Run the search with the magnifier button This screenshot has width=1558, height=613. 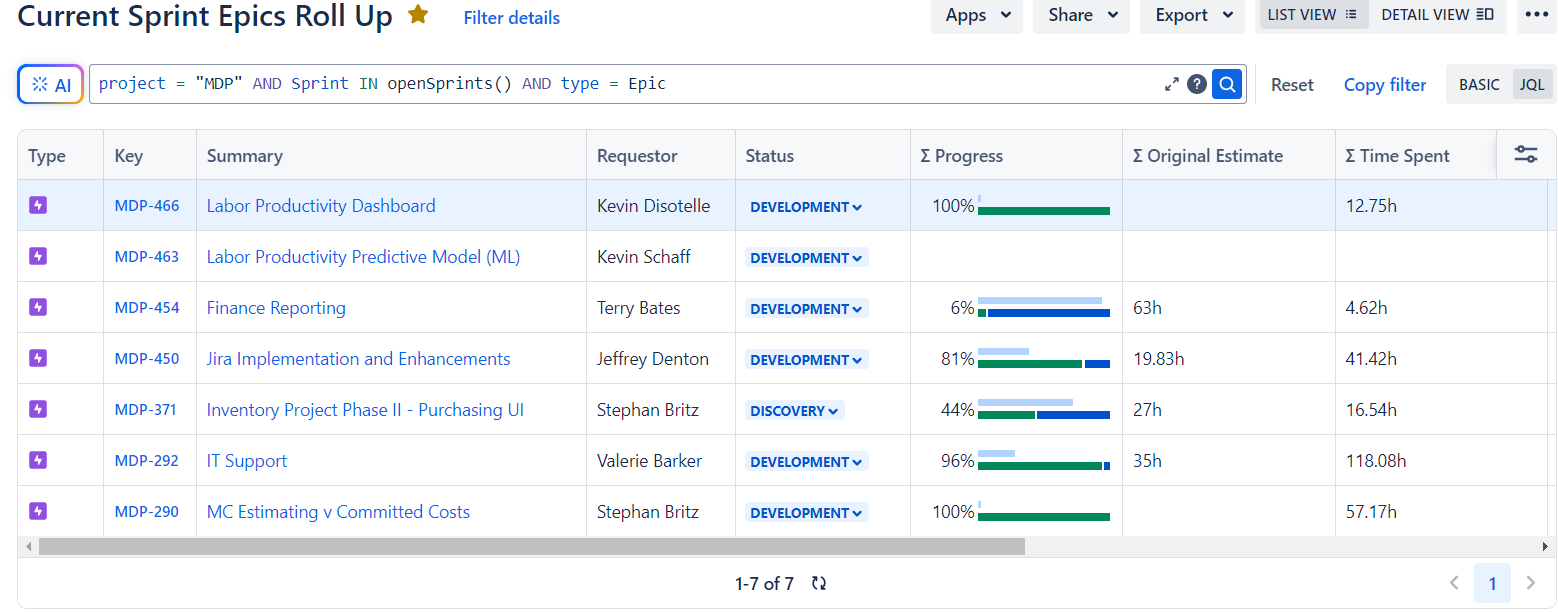1226,84
